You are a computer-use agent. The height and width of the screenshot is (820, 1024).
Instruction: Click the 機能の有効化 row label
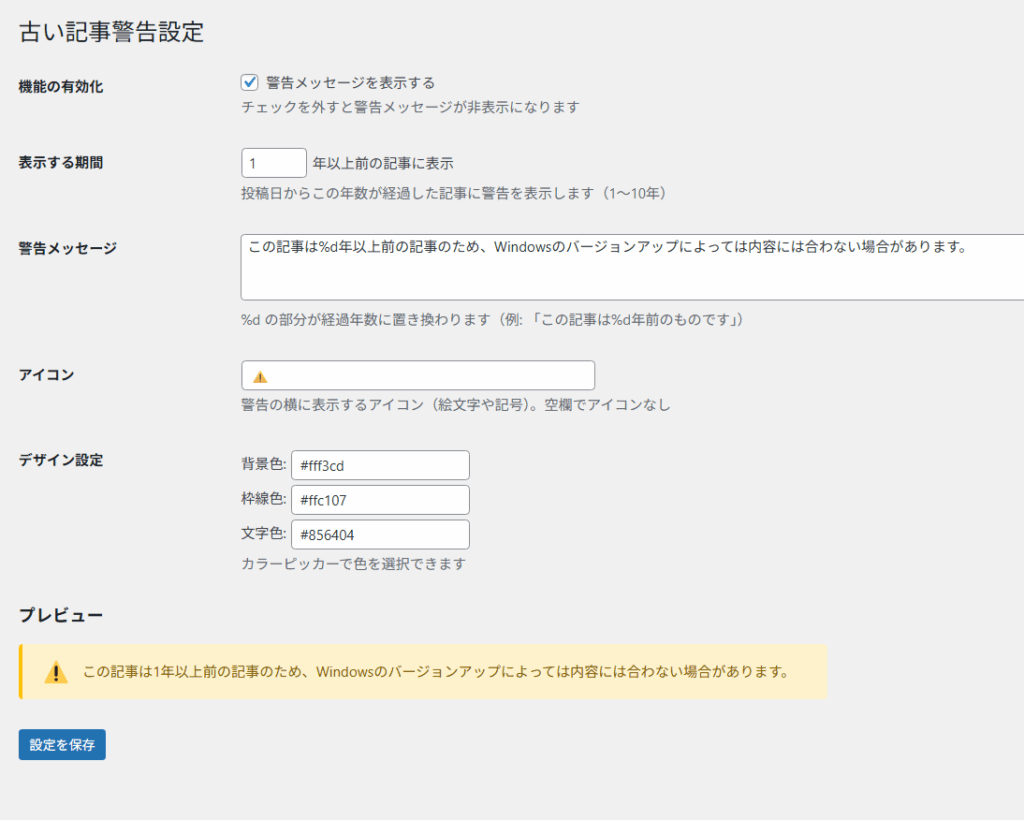click(x=61, y=87)
